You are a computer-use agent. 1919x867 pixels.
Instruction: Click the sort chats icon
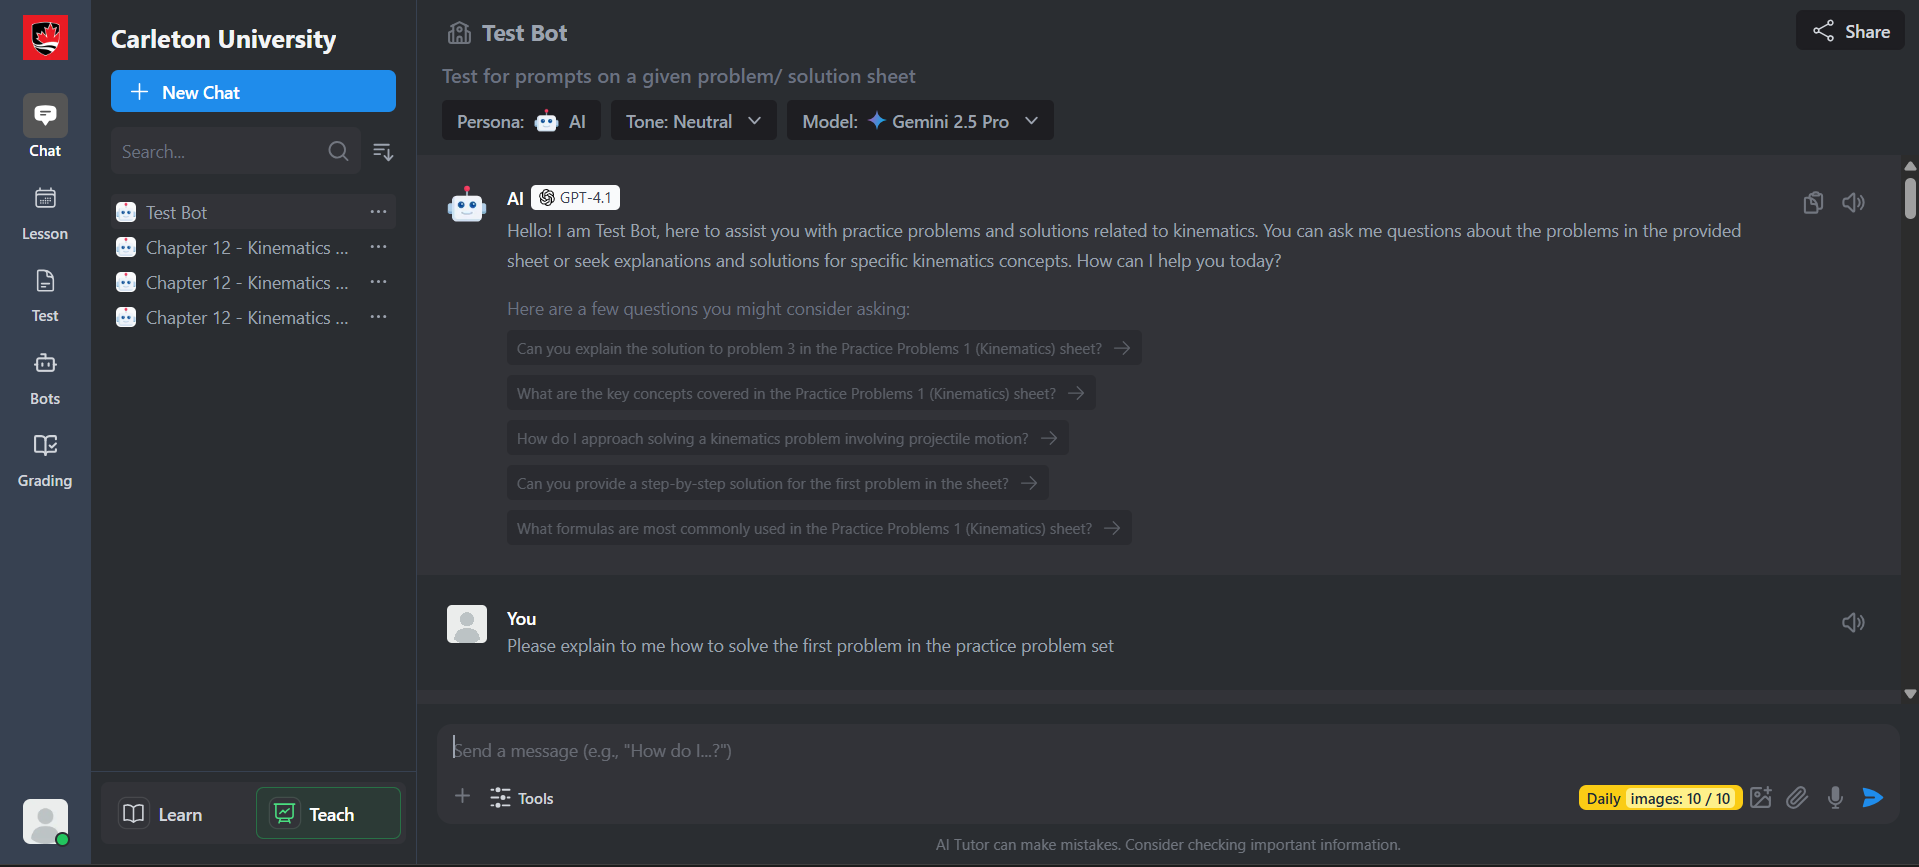383,152
